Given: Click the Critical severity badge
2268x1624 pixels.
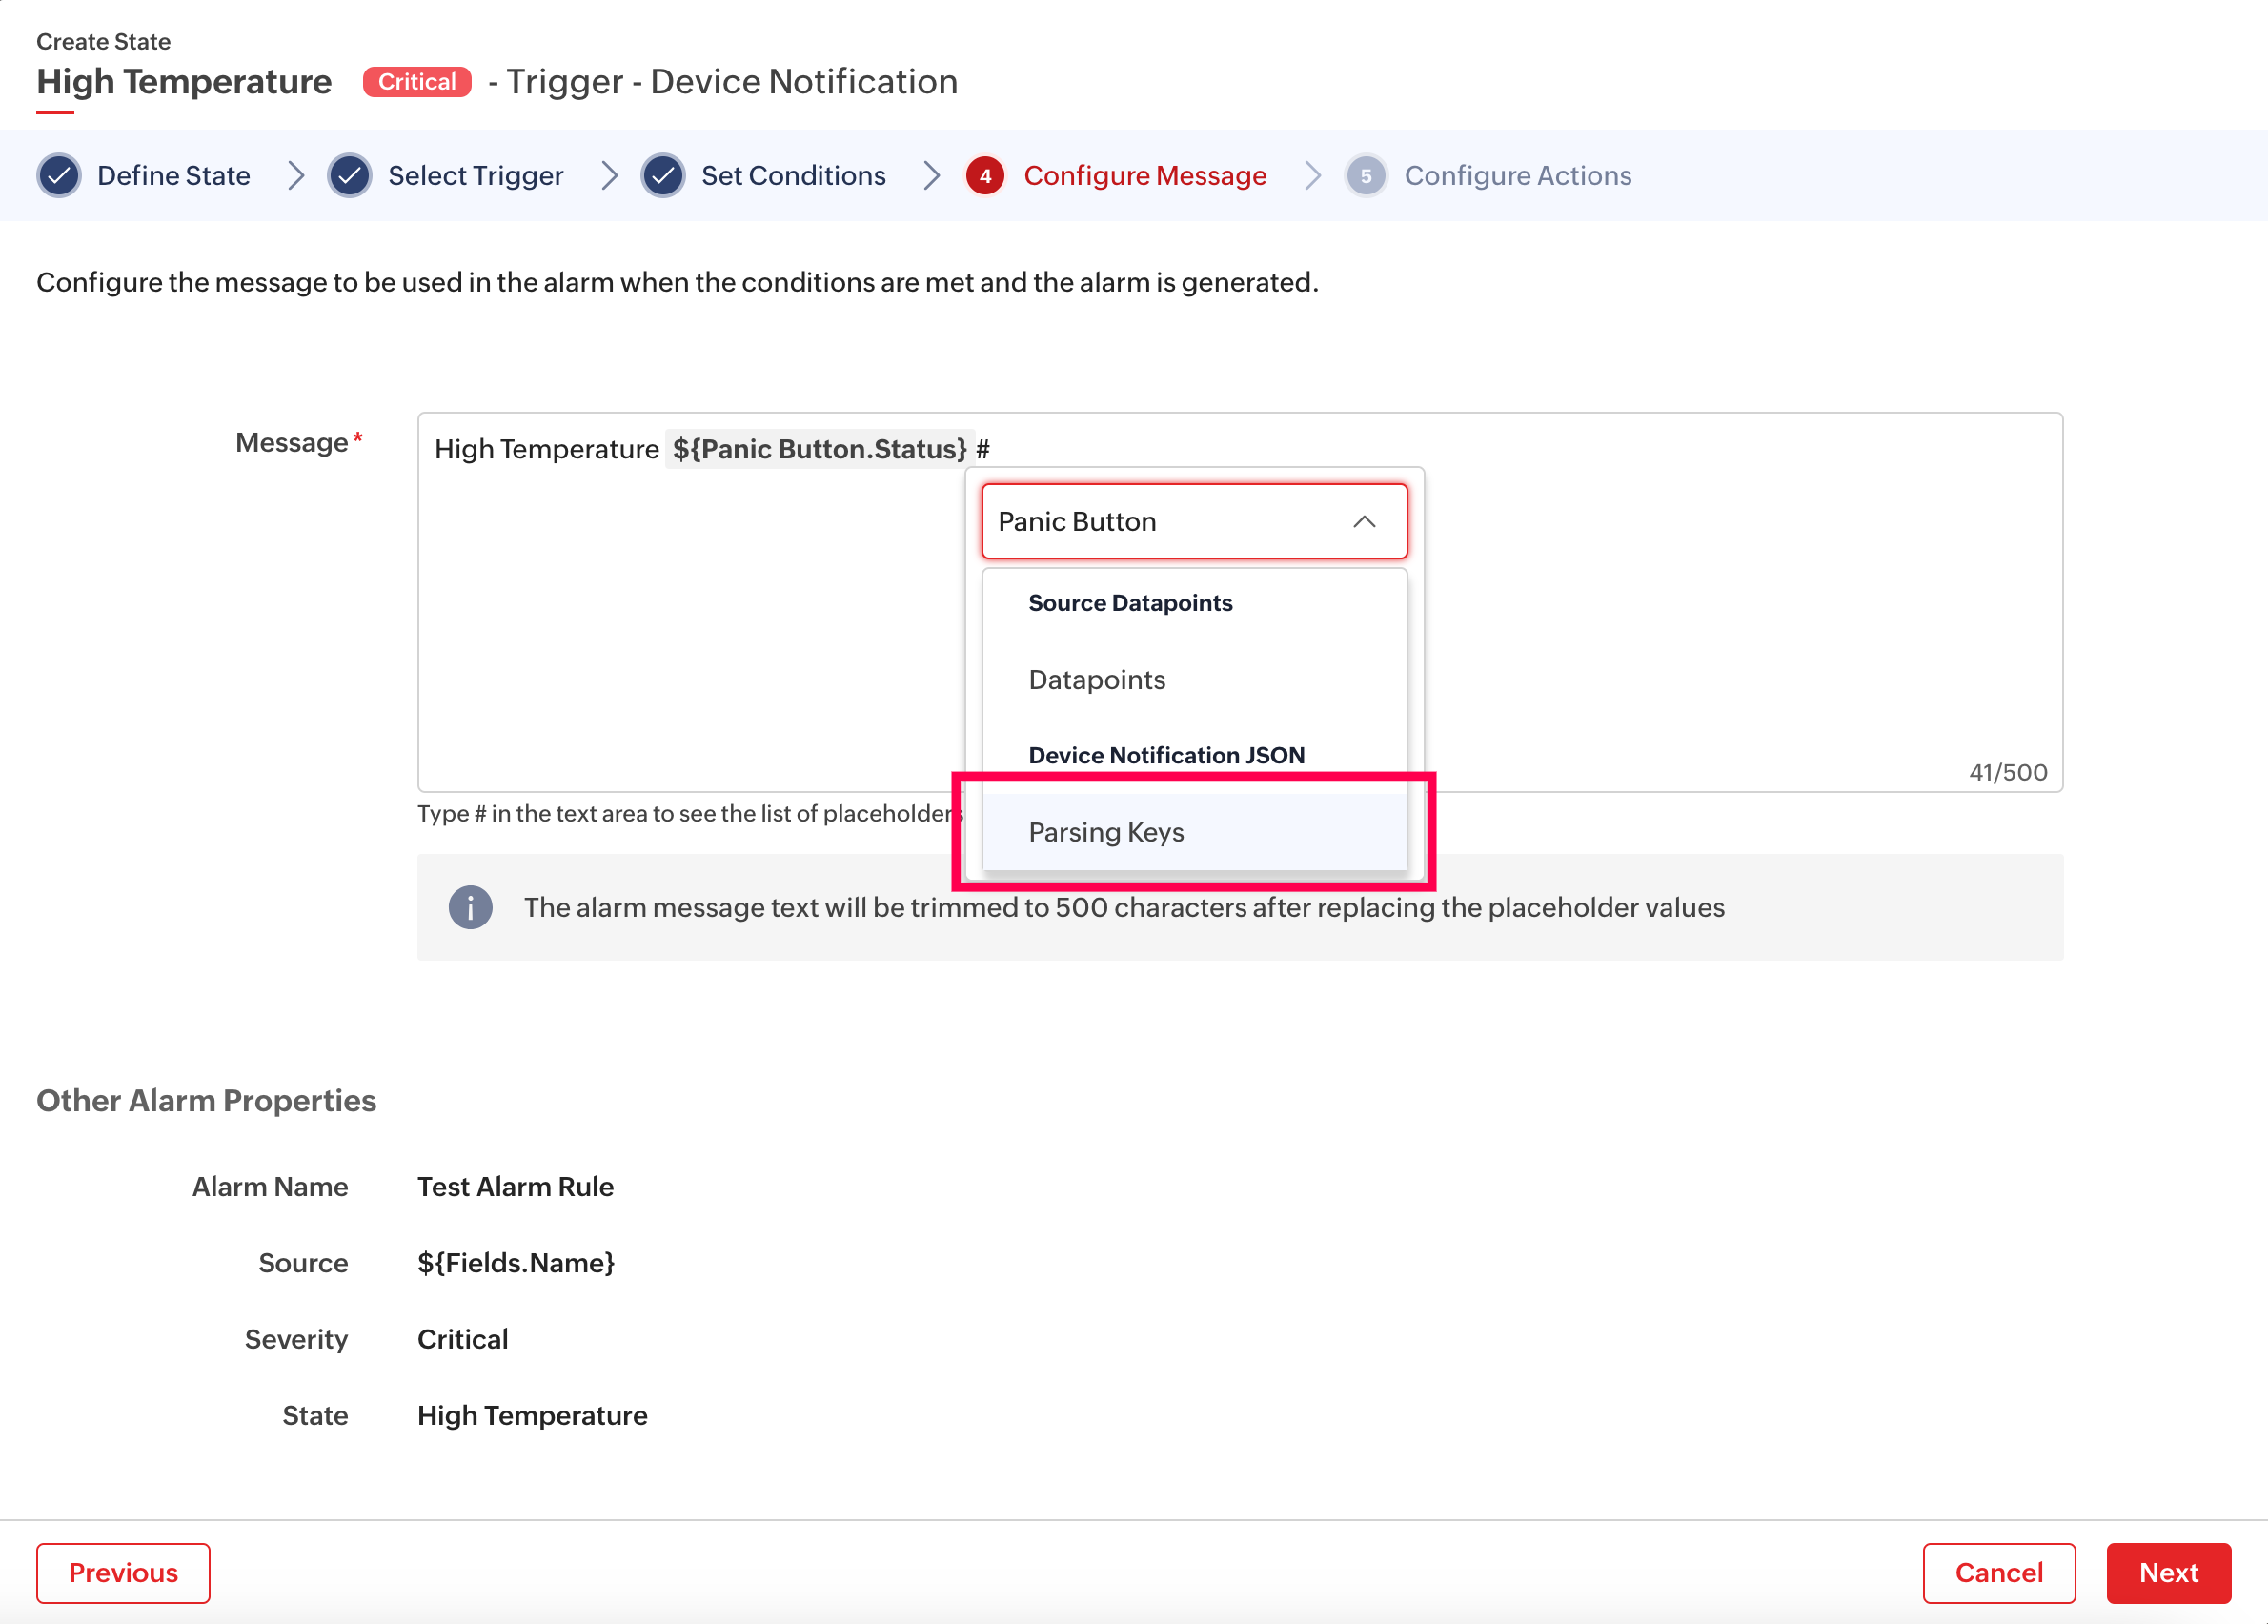Looking at the screenshot, I should point(417,82).
